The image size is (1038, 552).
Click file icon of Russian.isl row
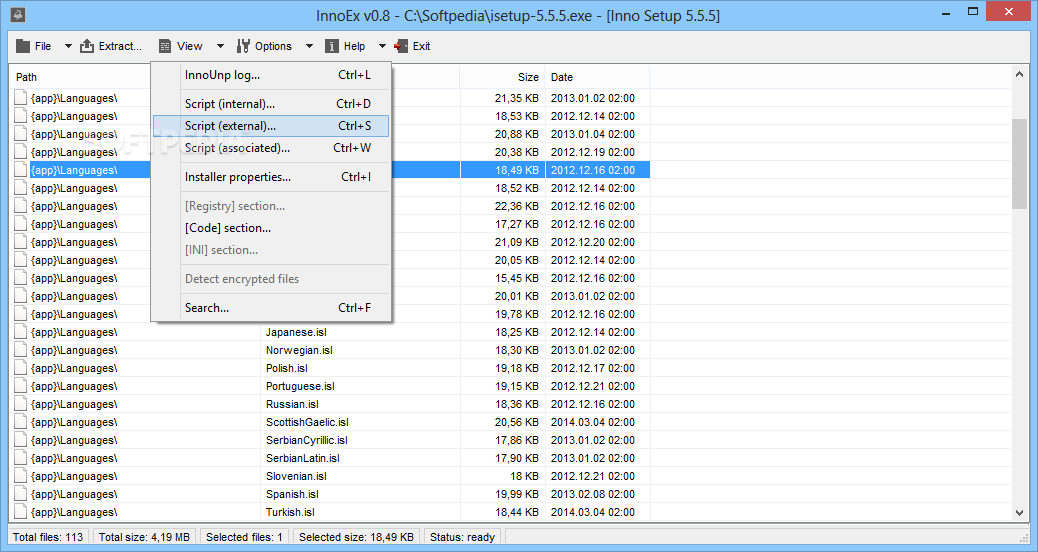point(21,404)
